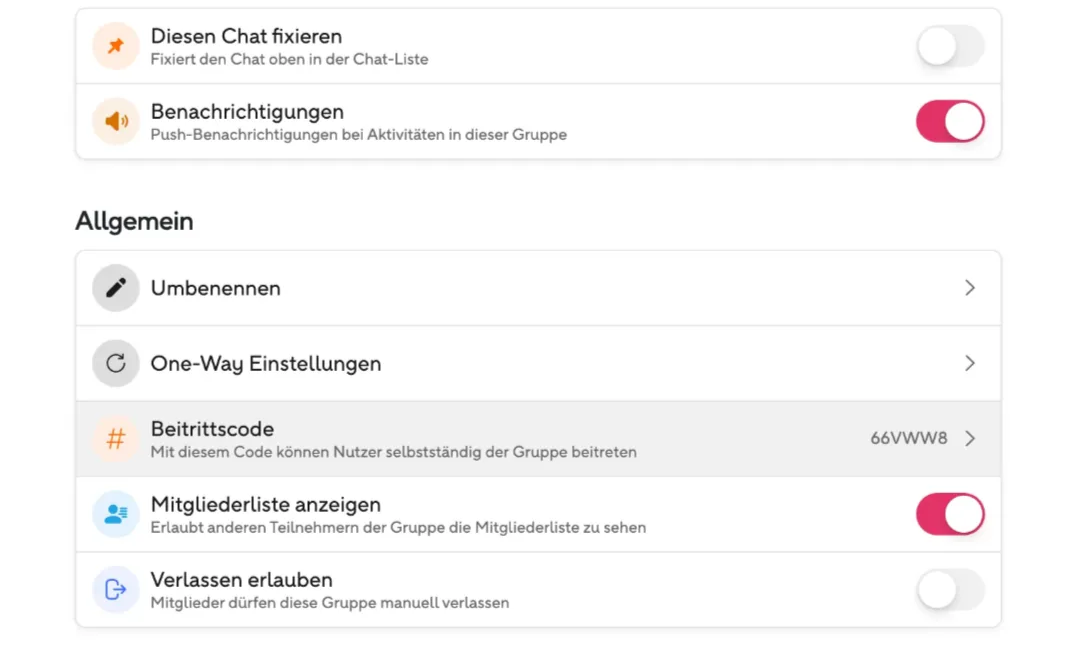Enable the Verlassen erlauben switch
Viewport: 1078px width, 645px height.
click(950, 589)
